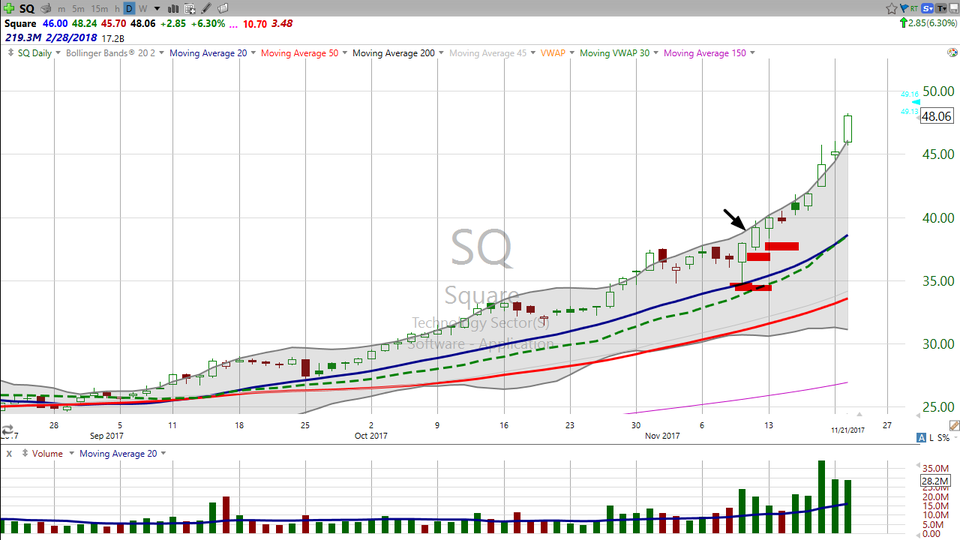Viewport: 960px width, 540px height.
Task: Open the Moving Average 45 menu
Action: pyautogui.click(x=492, y=53)
